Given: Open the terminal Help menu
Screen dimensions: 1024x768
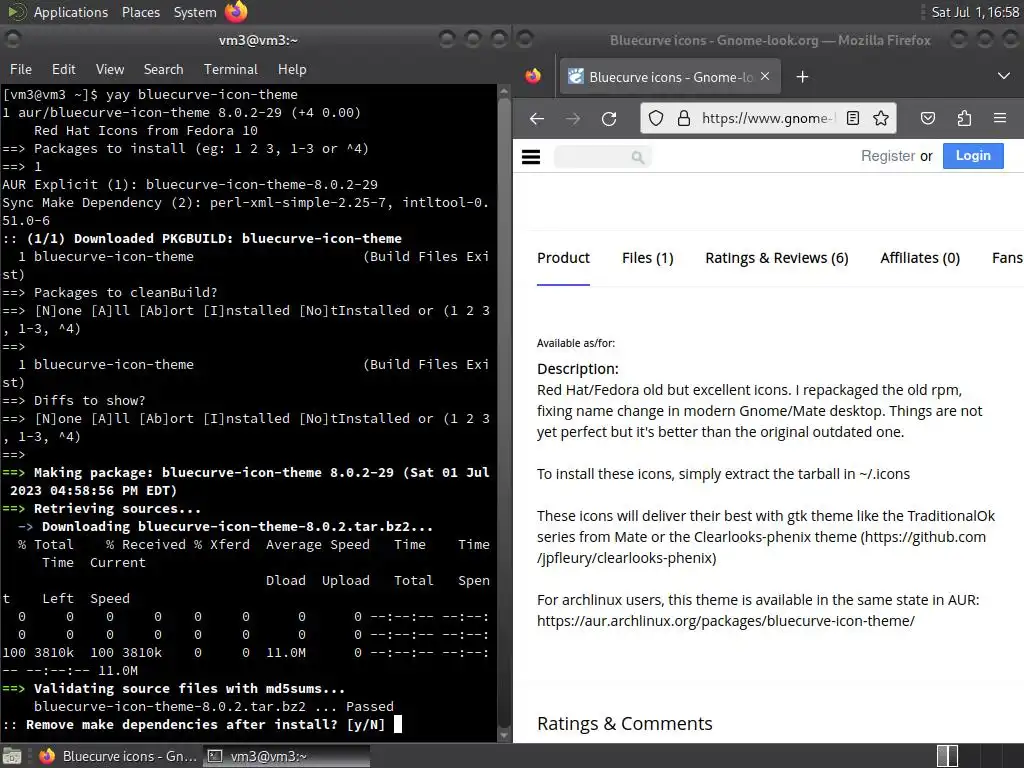Looking at the screenshot, I should [292, 69].
